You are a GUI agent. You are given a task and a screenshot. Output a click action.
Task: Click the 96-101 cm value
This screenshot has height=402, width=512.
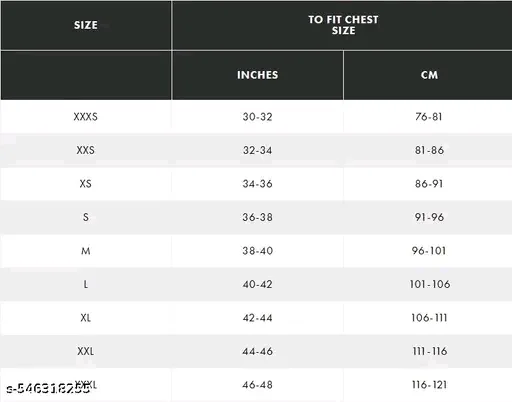tap(429, 251)
